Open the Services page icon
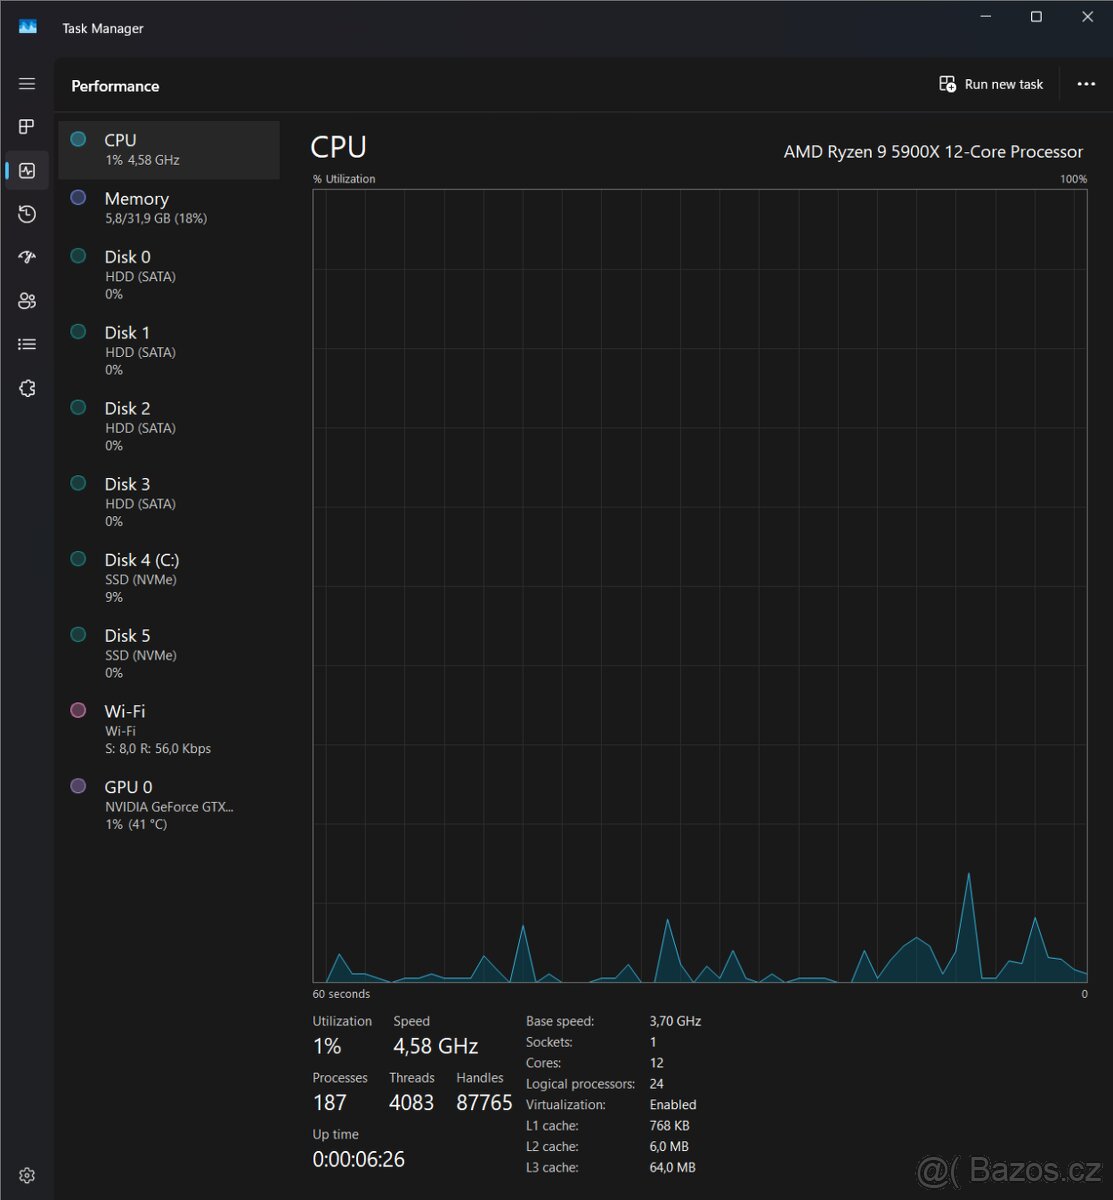Screen dimensions: 1113x1200 pyautogui.click(x=26, y=387)
